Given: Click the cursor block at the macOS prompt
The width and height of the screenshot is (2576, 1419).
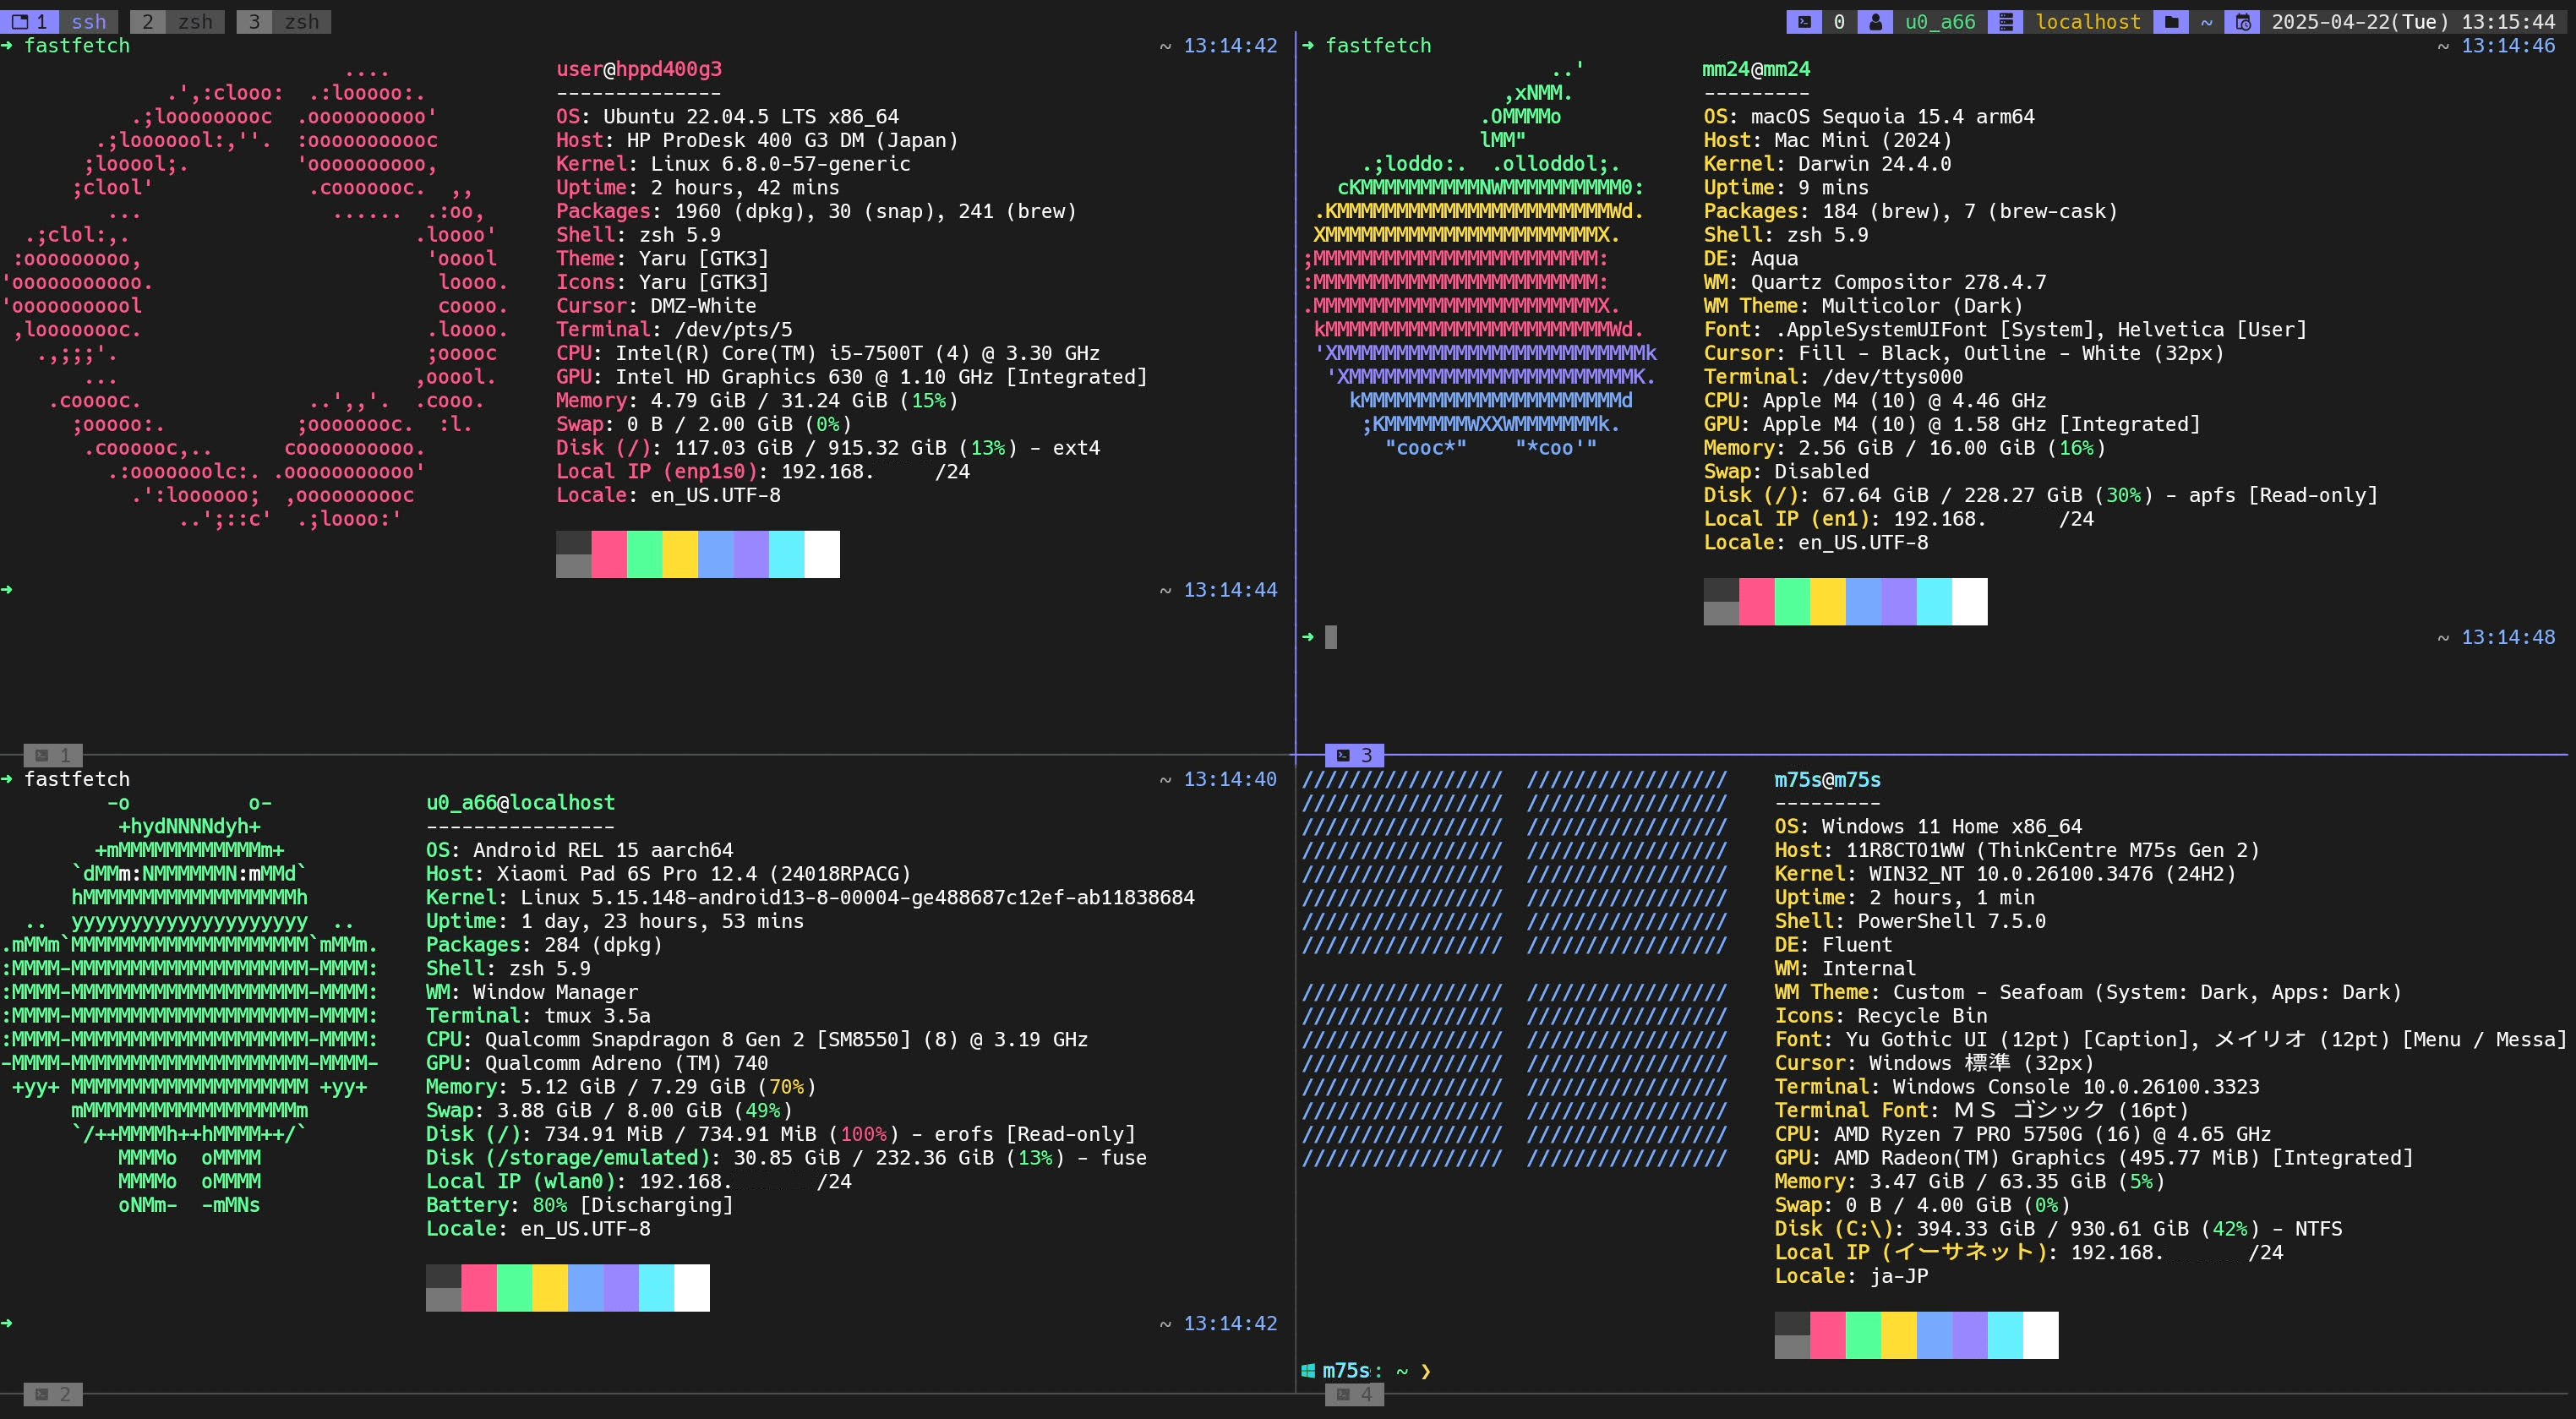Looking at the screenshot, I should [x=1331, y=637].
